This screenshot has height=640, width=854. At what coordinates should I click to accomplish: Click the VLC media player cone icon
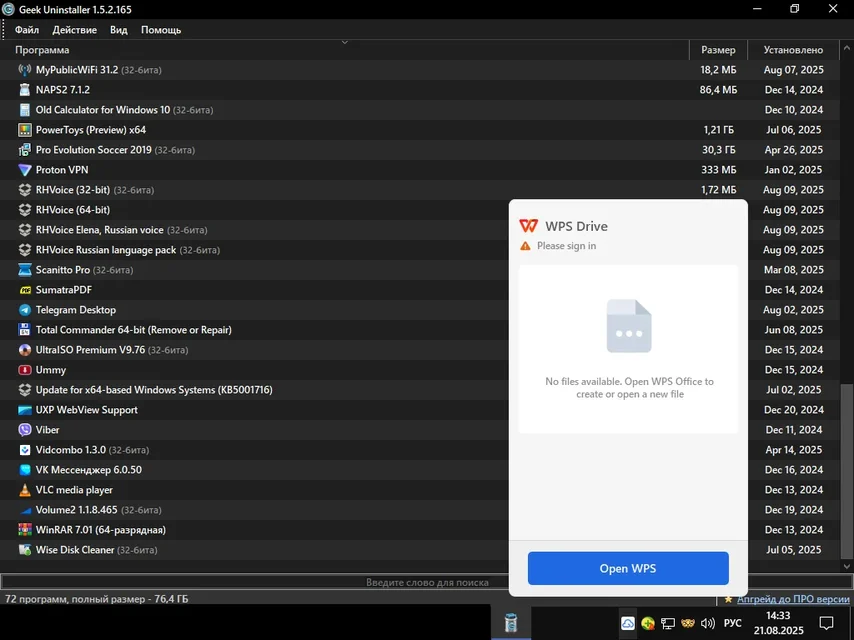click(25, 490)
